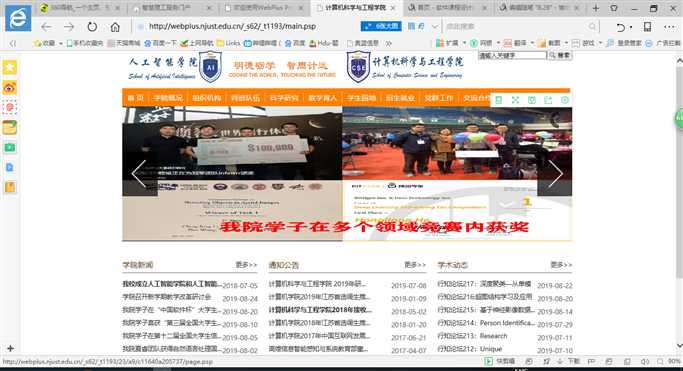
Task: Expand bookmarks overflow double chevron
Action: pyautogui.click(x=389, y=43)
